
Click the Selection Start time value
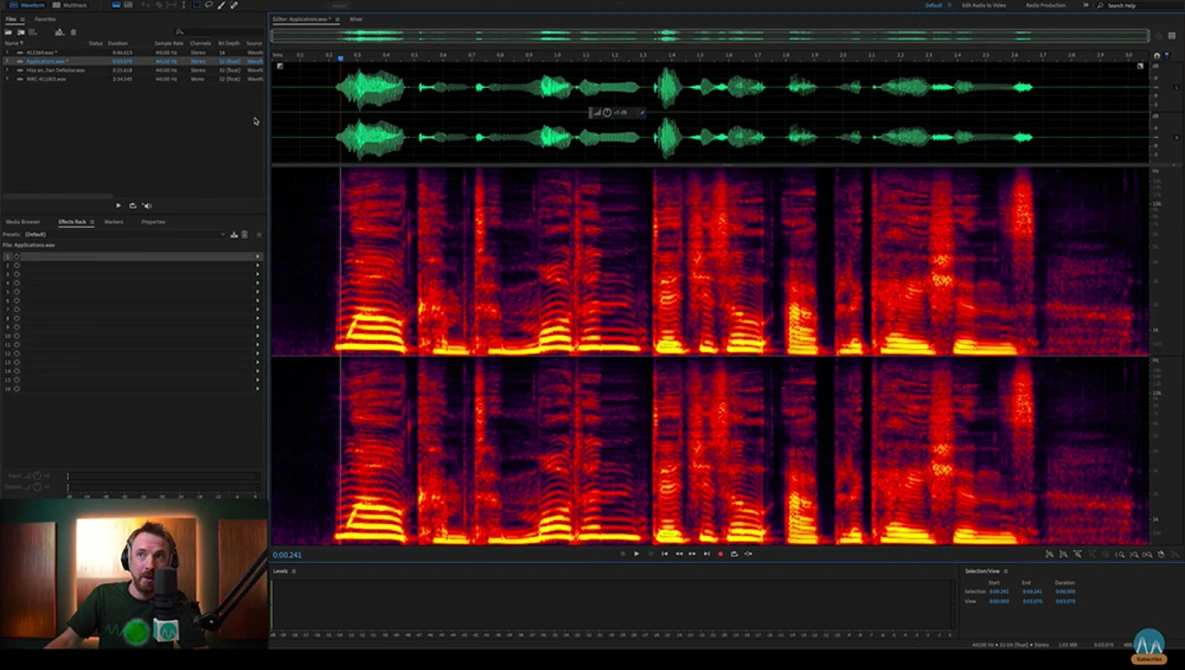coord(999,591)
